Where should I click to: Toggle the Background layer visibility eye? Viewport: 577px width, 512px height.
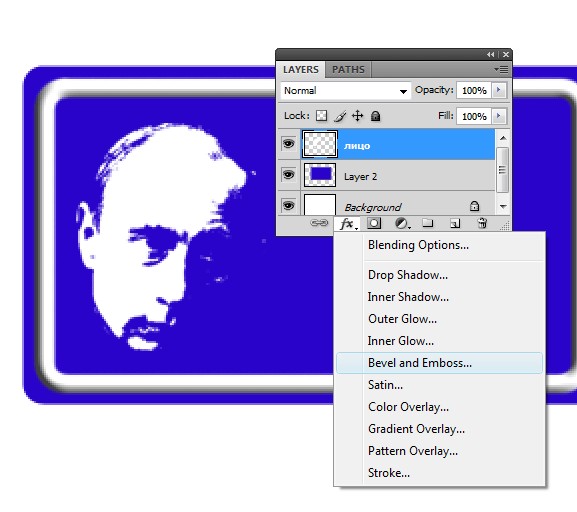point(288,205)
